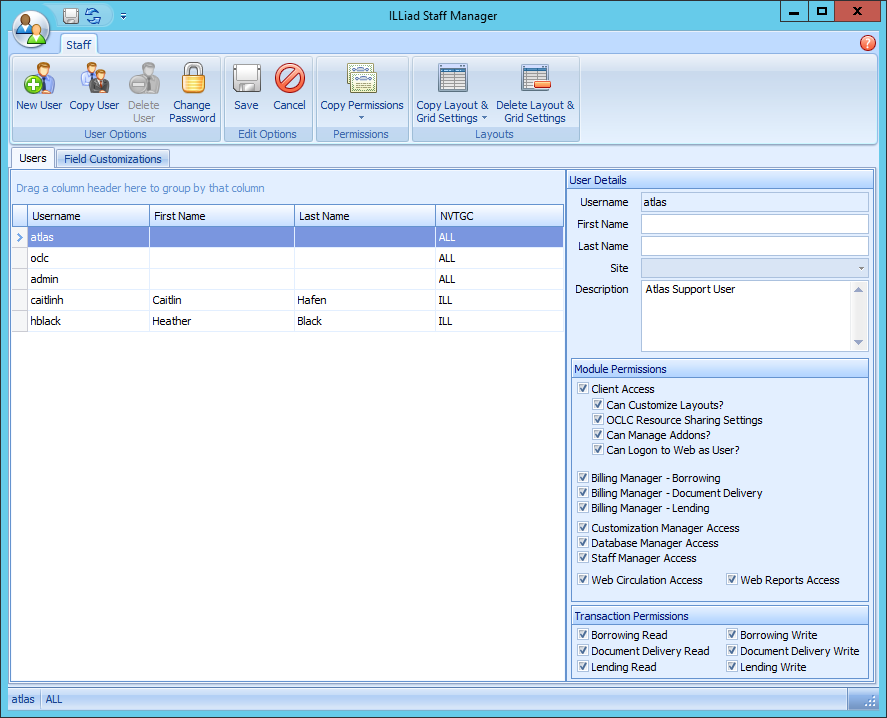Select the Staff ribbon tab
The width and height of the screenshot is (887, 718).
coord(78,45)
